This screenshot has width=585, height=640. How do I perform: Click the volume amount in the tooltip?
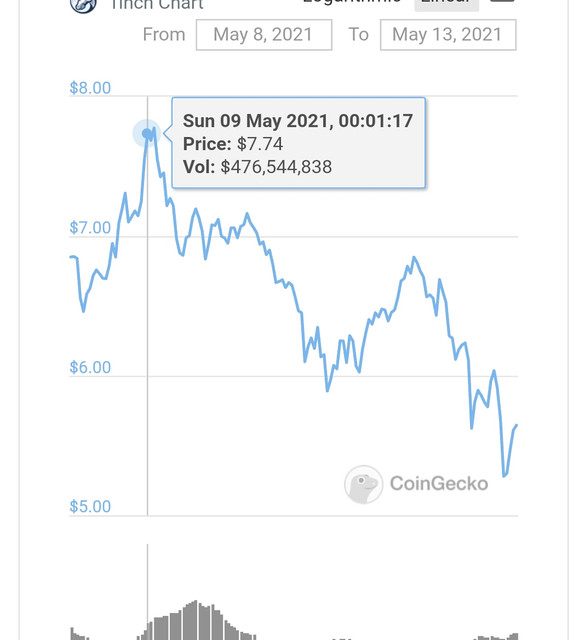276,167
